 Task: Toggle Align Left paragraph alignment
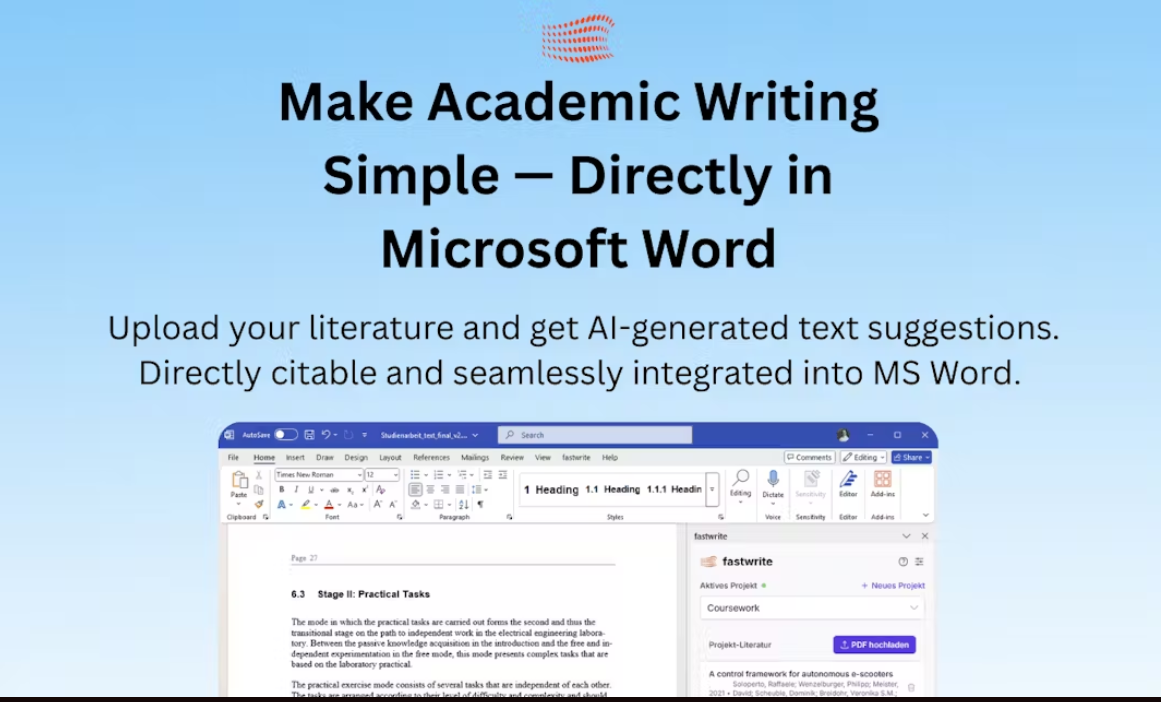click(x=415, y=489)
